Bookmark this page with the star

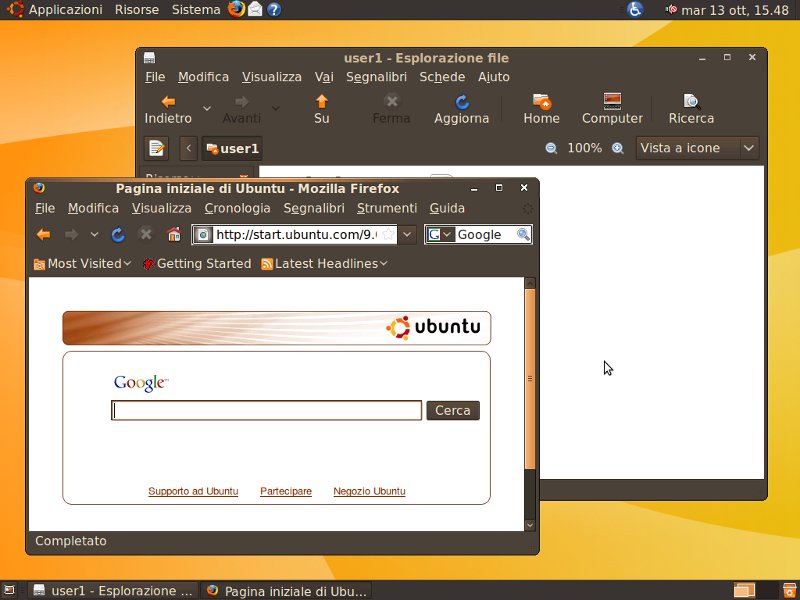click(x=388, y=235)
